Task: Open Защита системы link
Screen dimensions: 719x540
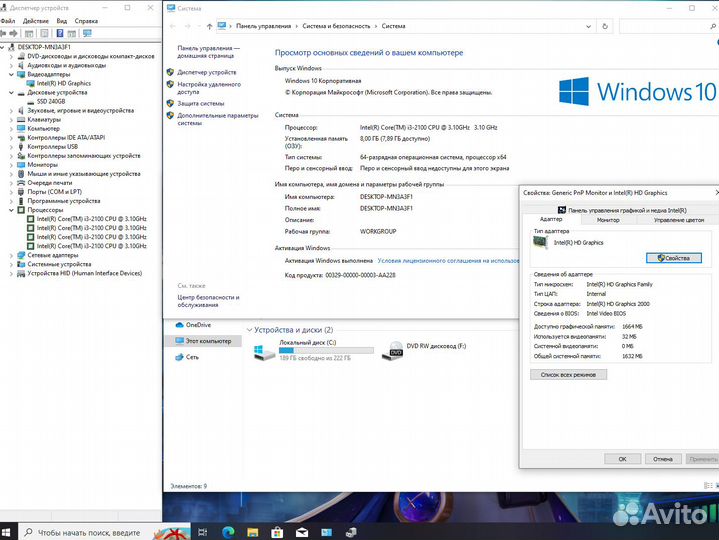Action: (x=201, y=104)
